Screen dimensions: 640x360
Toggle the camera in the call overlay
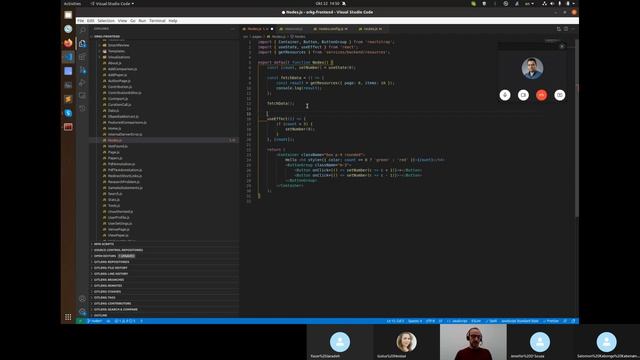523,95
